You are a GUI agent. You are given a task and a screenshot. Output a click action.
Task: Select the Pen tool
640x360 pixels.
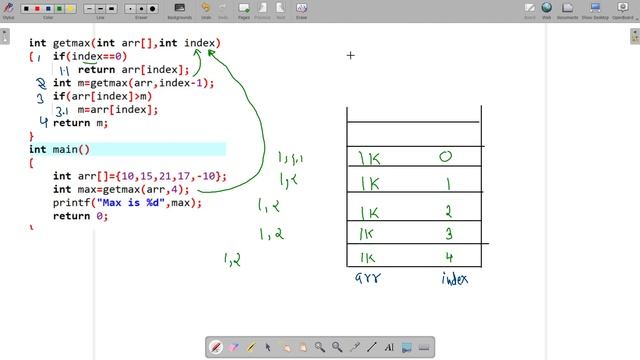[x=216, y=347]
